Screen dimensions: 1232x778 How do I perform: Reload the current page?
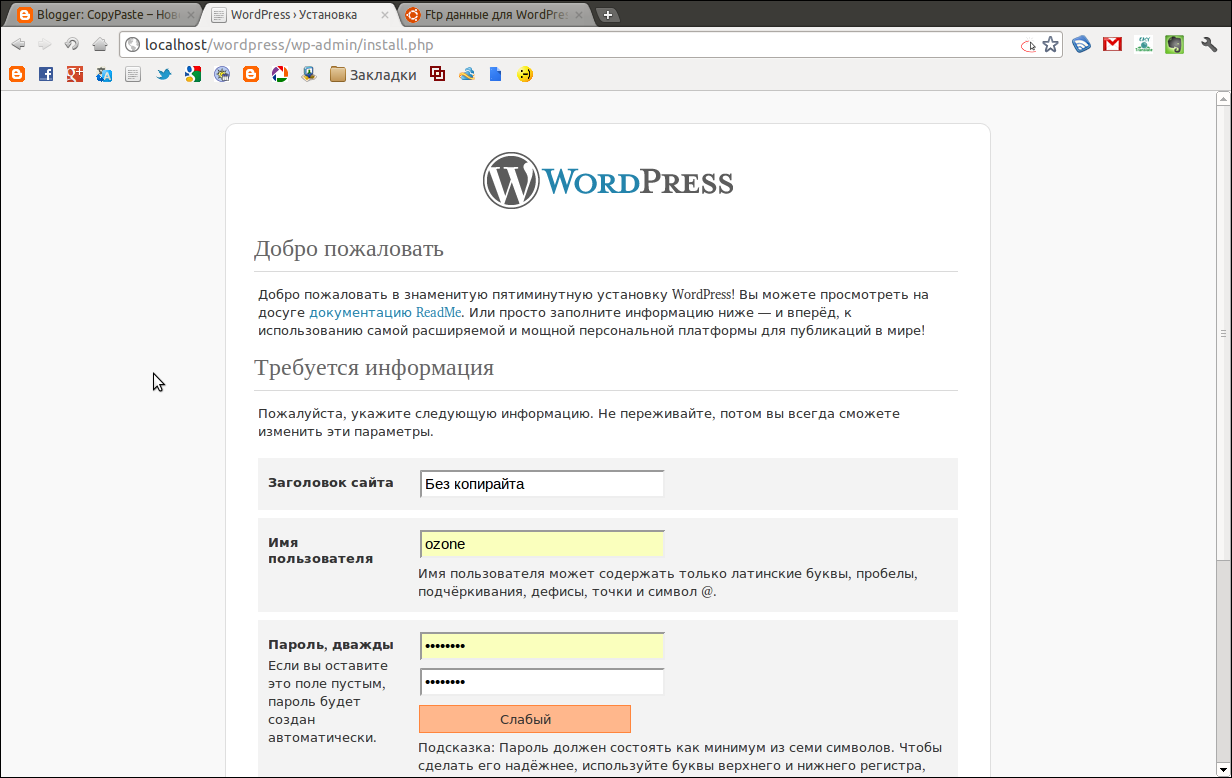pyautogui.click(x=70, y=44)
